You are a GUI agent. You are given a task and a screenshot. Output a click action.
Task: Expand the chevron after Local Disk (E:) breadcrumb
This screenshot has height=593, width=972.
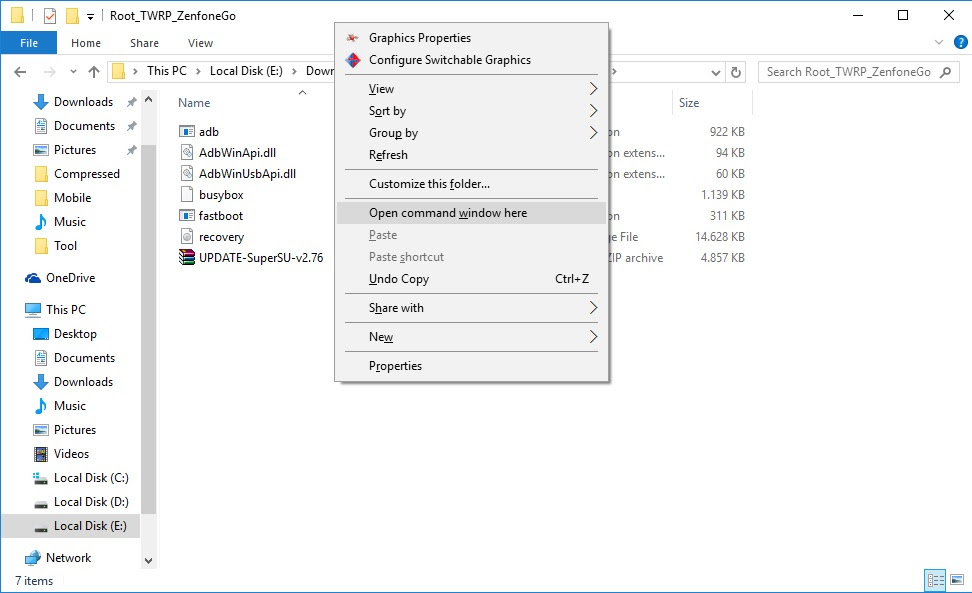point(294,72)
